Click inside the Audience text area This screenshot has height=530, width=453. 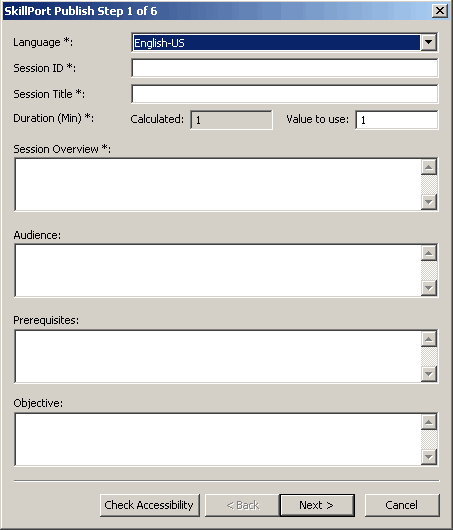[x=218, y=270]
